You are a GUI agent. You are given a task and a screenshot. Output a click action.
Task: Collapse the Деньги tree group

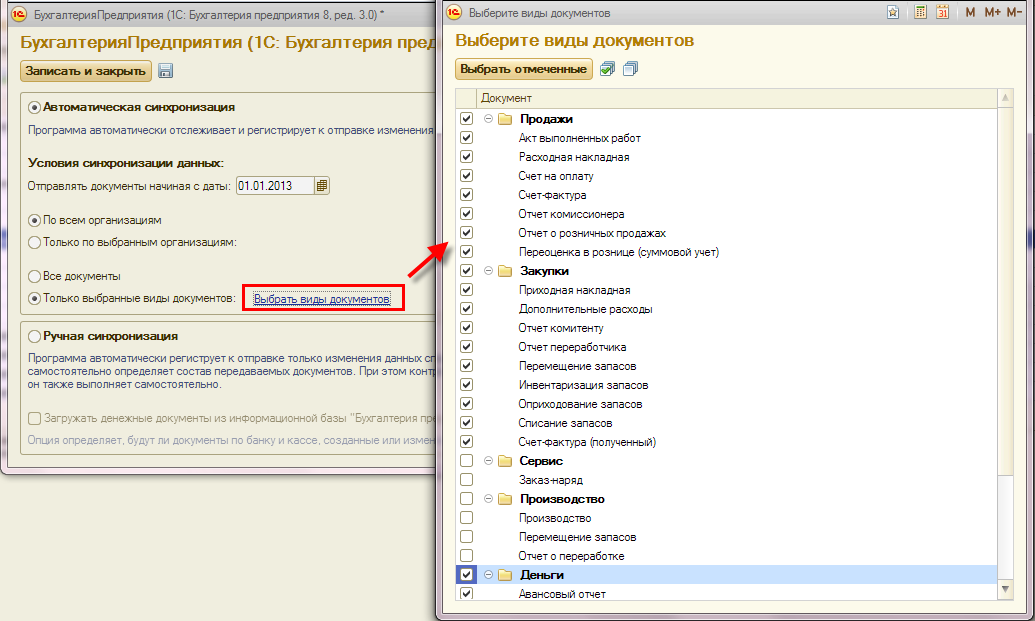pos(488,575)
